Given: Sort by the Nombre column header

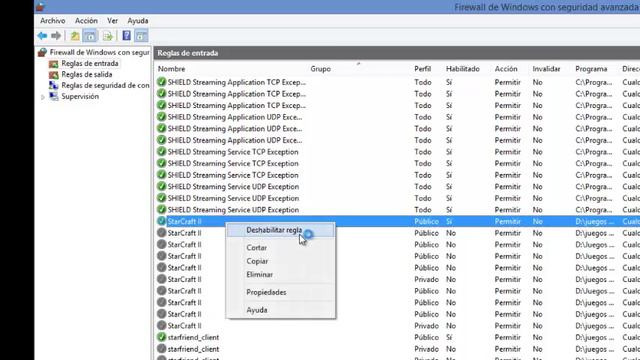Looking at the screenshot, I should [x=171, y=69].
